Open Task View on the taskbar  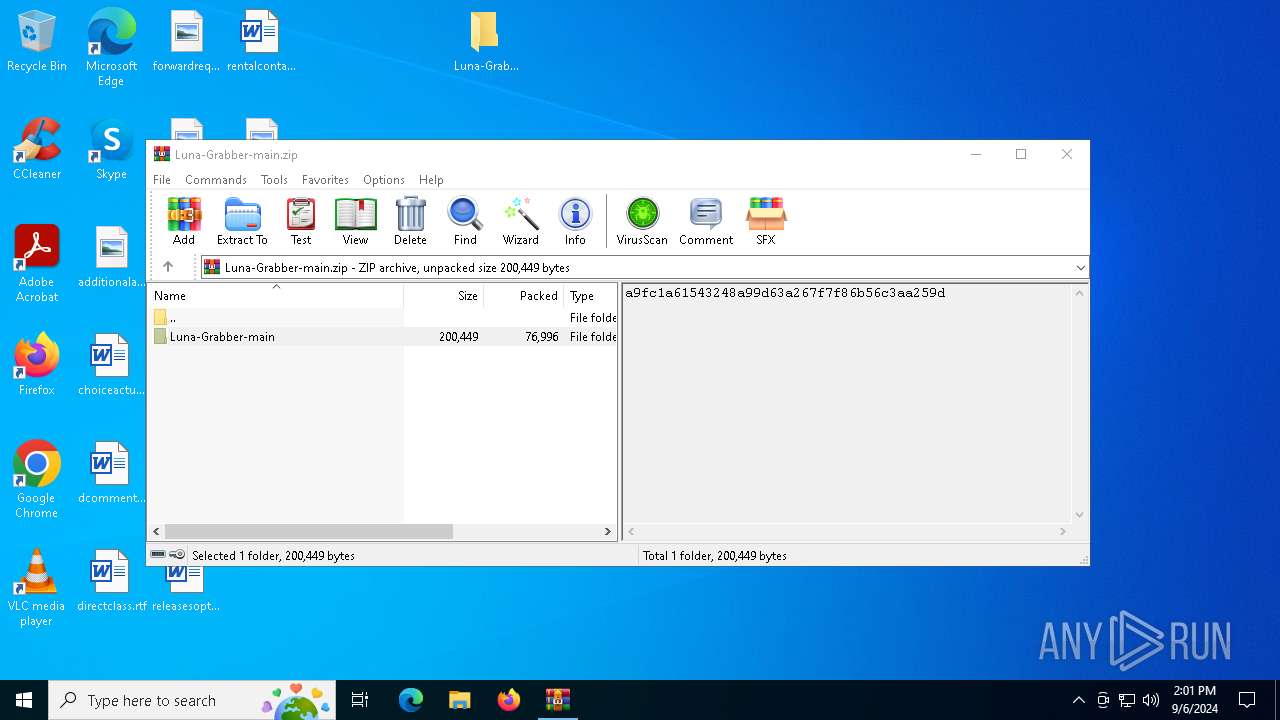click(360, 700)
